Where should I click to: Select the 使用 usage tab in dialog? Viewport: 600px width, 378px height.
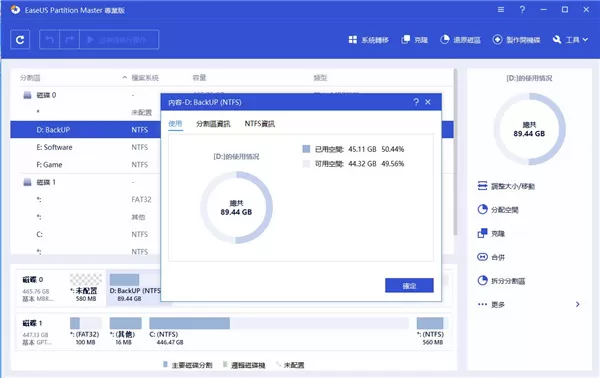(175, 124)
